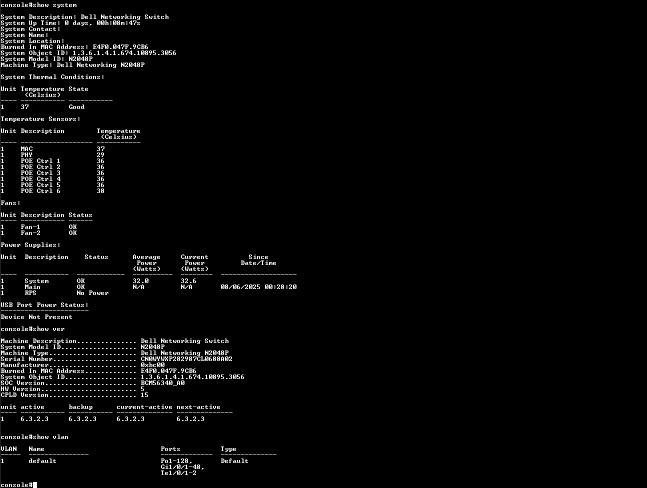
Task: Select the PHY sensor row showing 29
Action: pyautogui.click(x=53, y=155)
